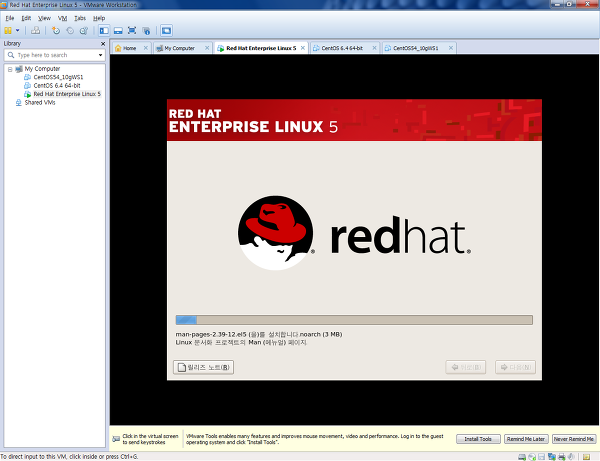
Task: Open Snapshot Manager icon with wrench
Action: coord(84,30)
